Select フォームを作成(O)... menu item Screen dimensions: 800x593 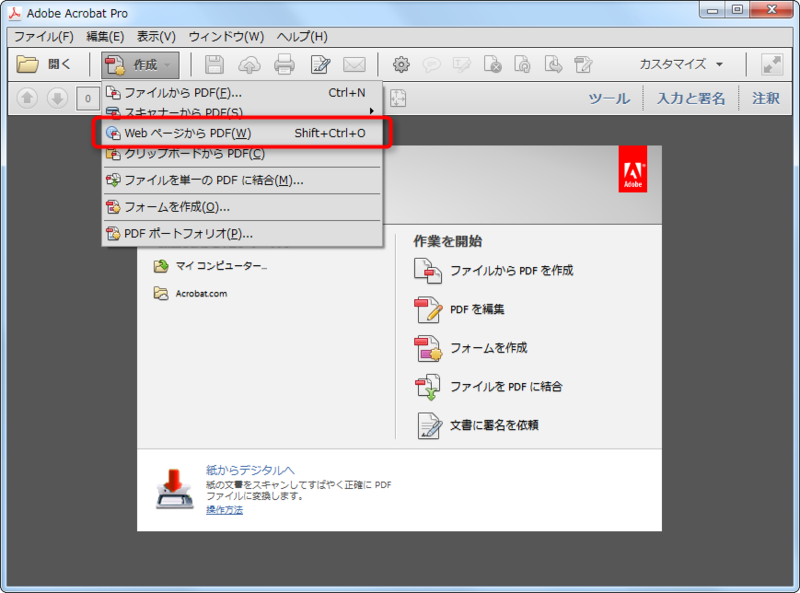click(x=242, y=207)
